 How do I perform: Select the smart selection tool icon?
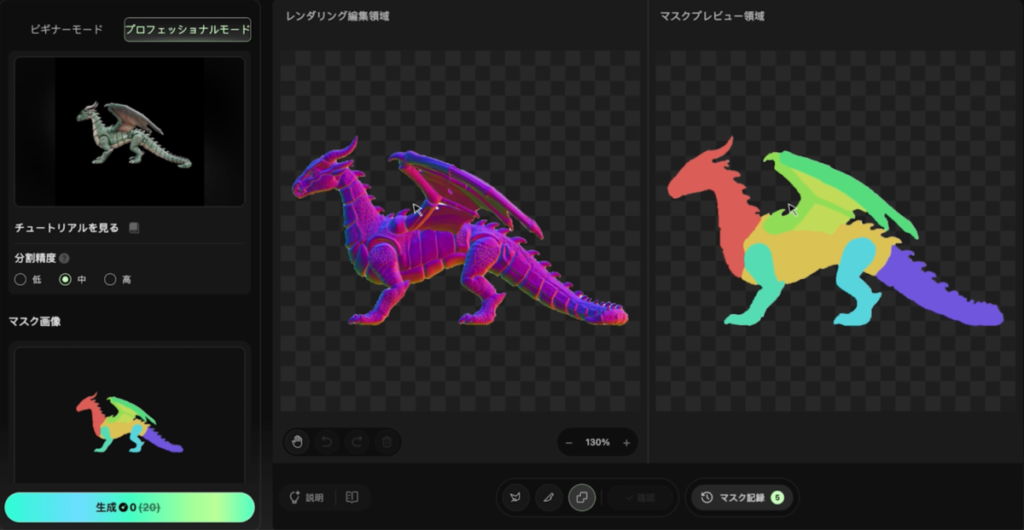(515, 497)
